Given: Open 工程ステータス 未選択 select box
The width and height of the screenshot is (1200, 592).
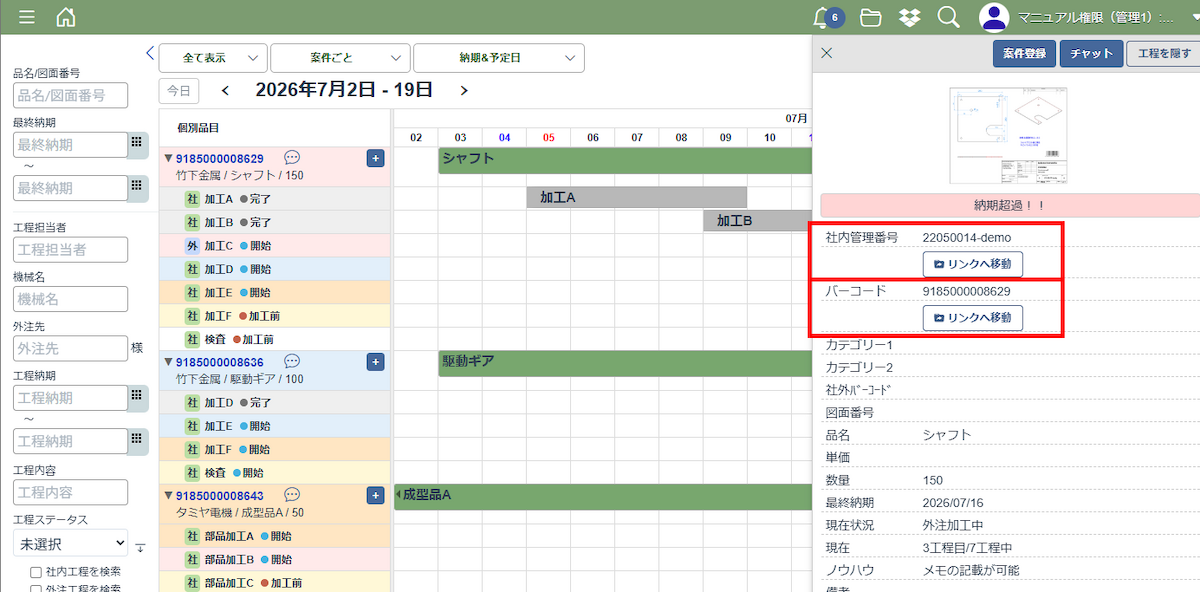Looking at the screenshot, I should (x=70, y=544).
